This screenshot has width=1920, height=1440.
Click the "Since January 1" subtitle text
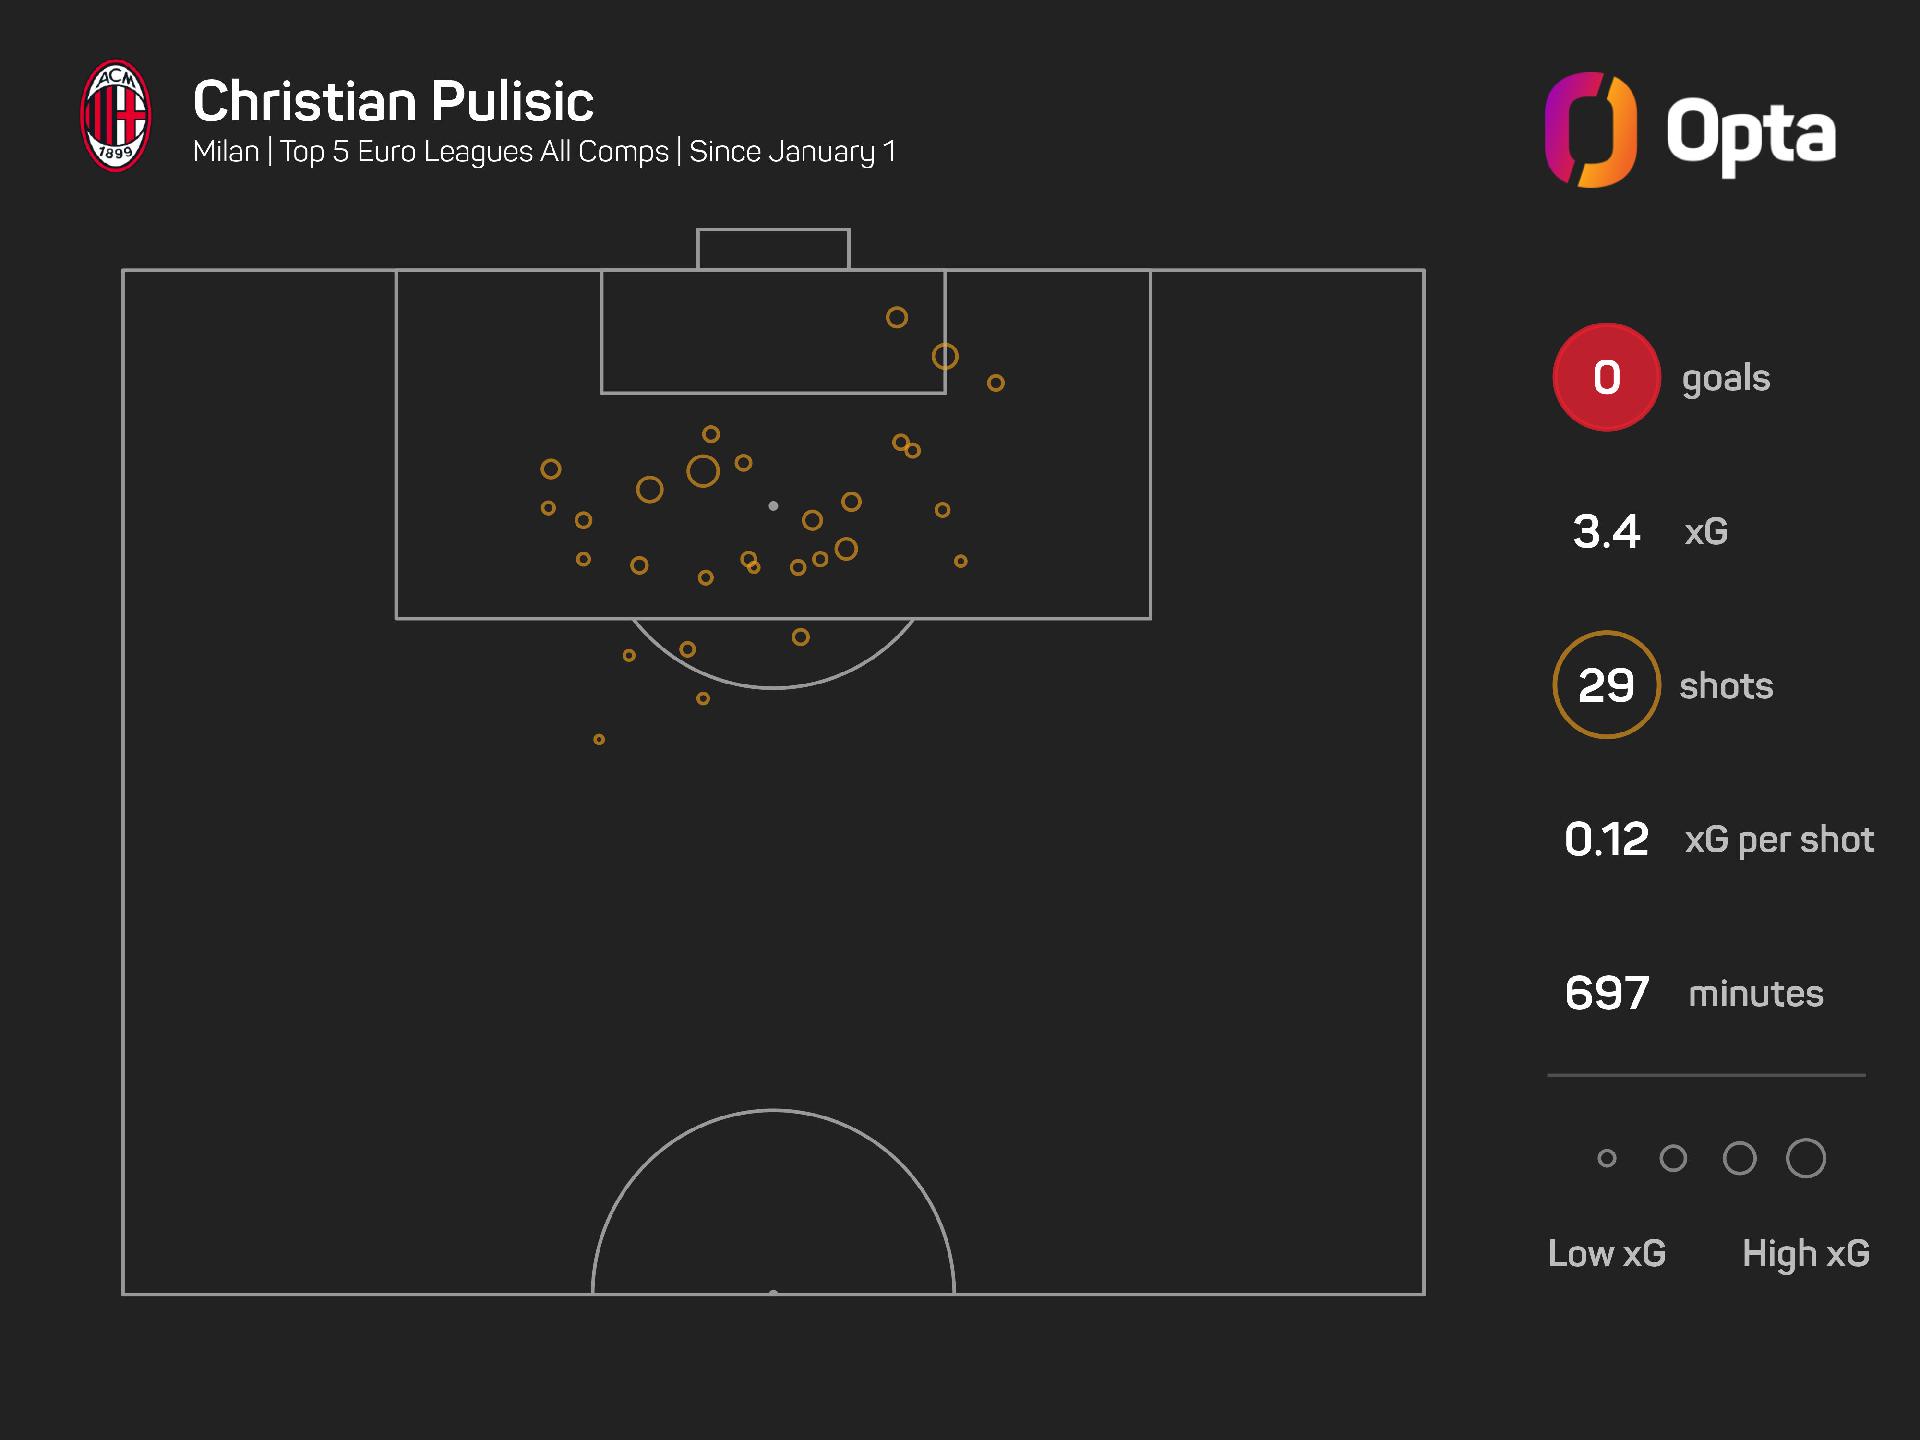coord(792,152)
